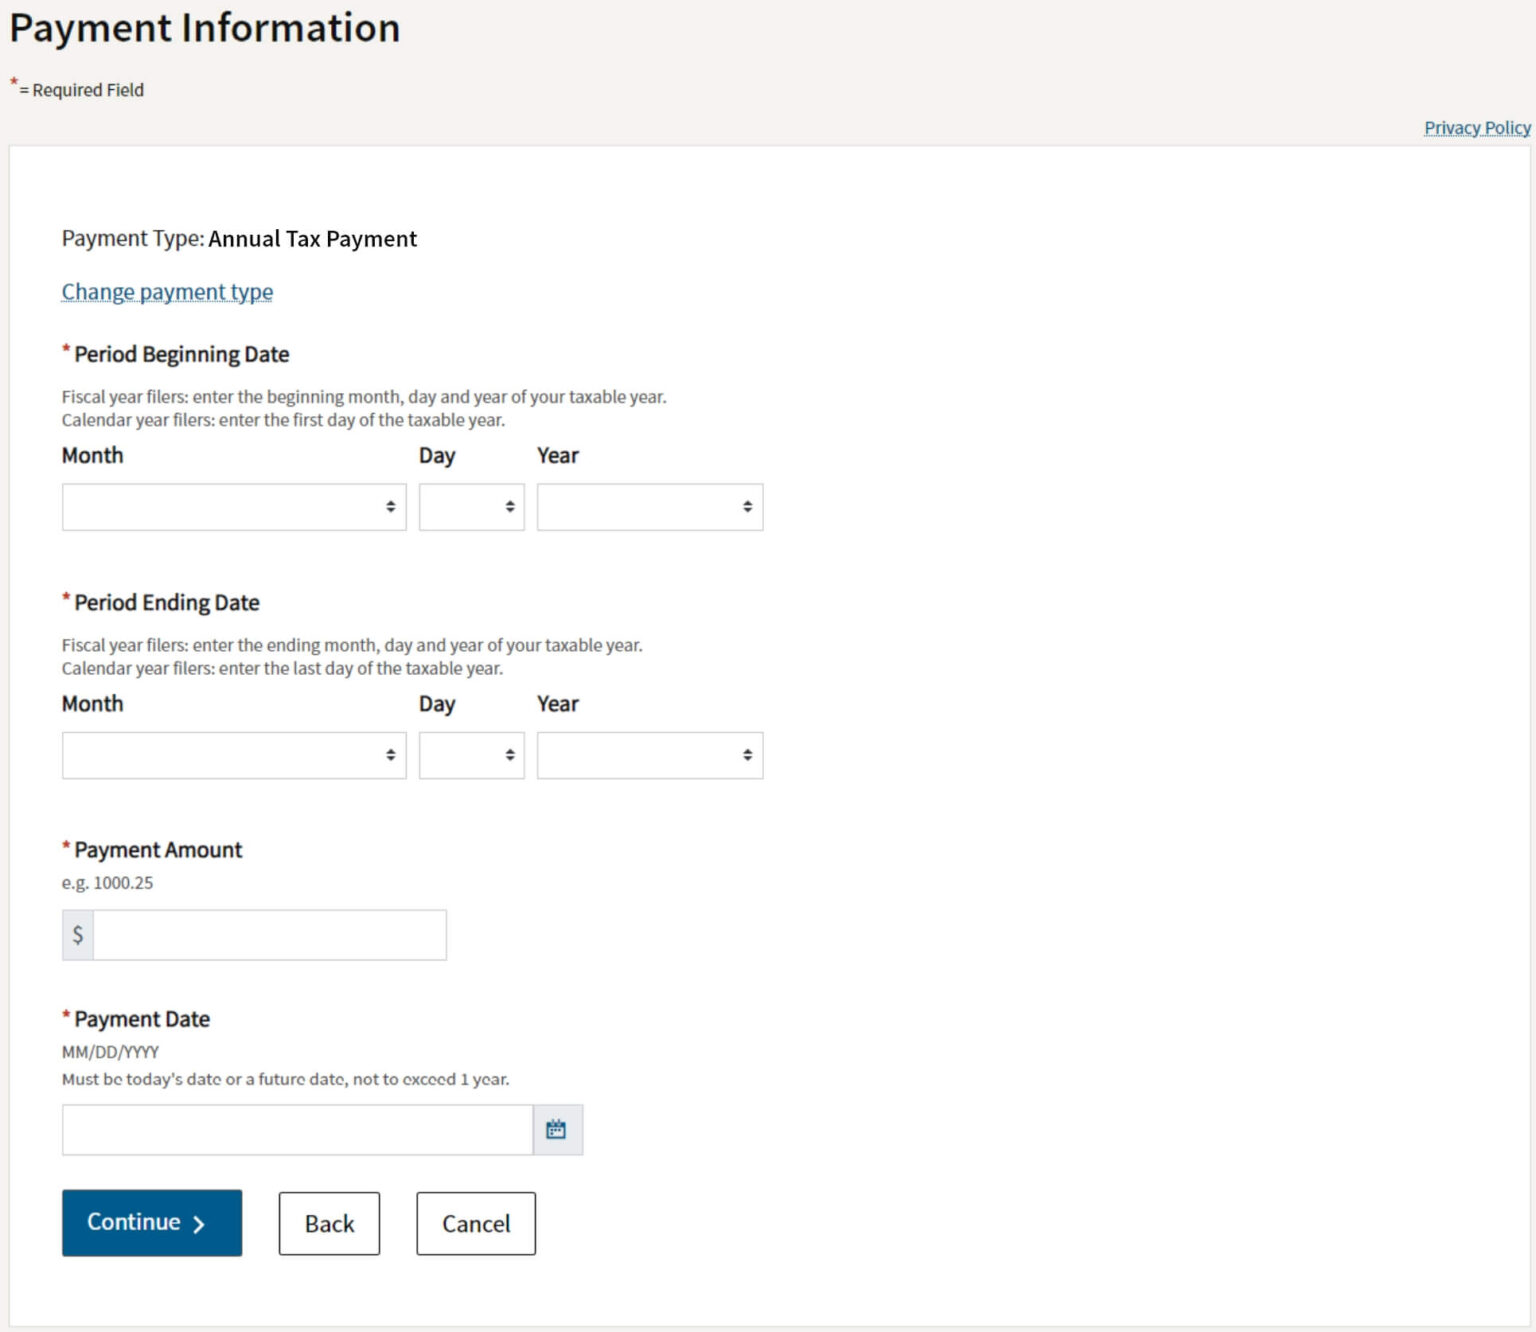Expand the Period Beginning Date Month dropdown

(234, 507)
